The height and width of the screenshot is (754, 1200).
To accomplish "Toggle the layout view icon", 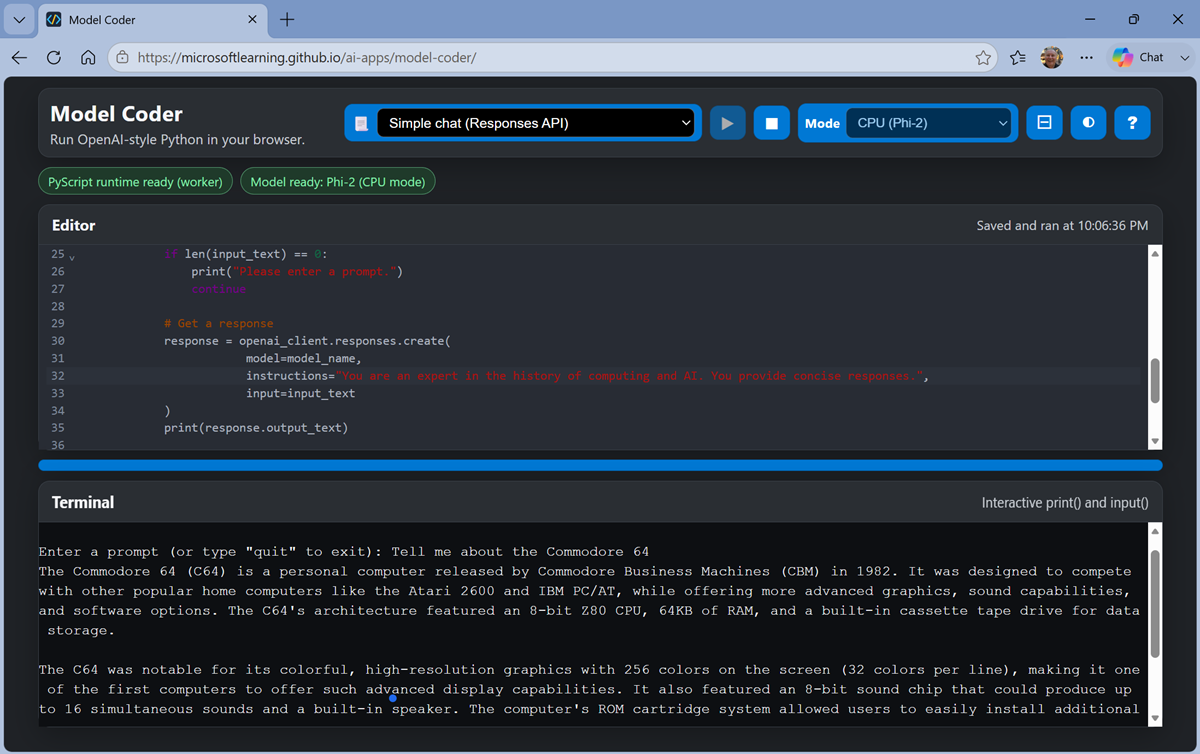I will coord(1044,122).
